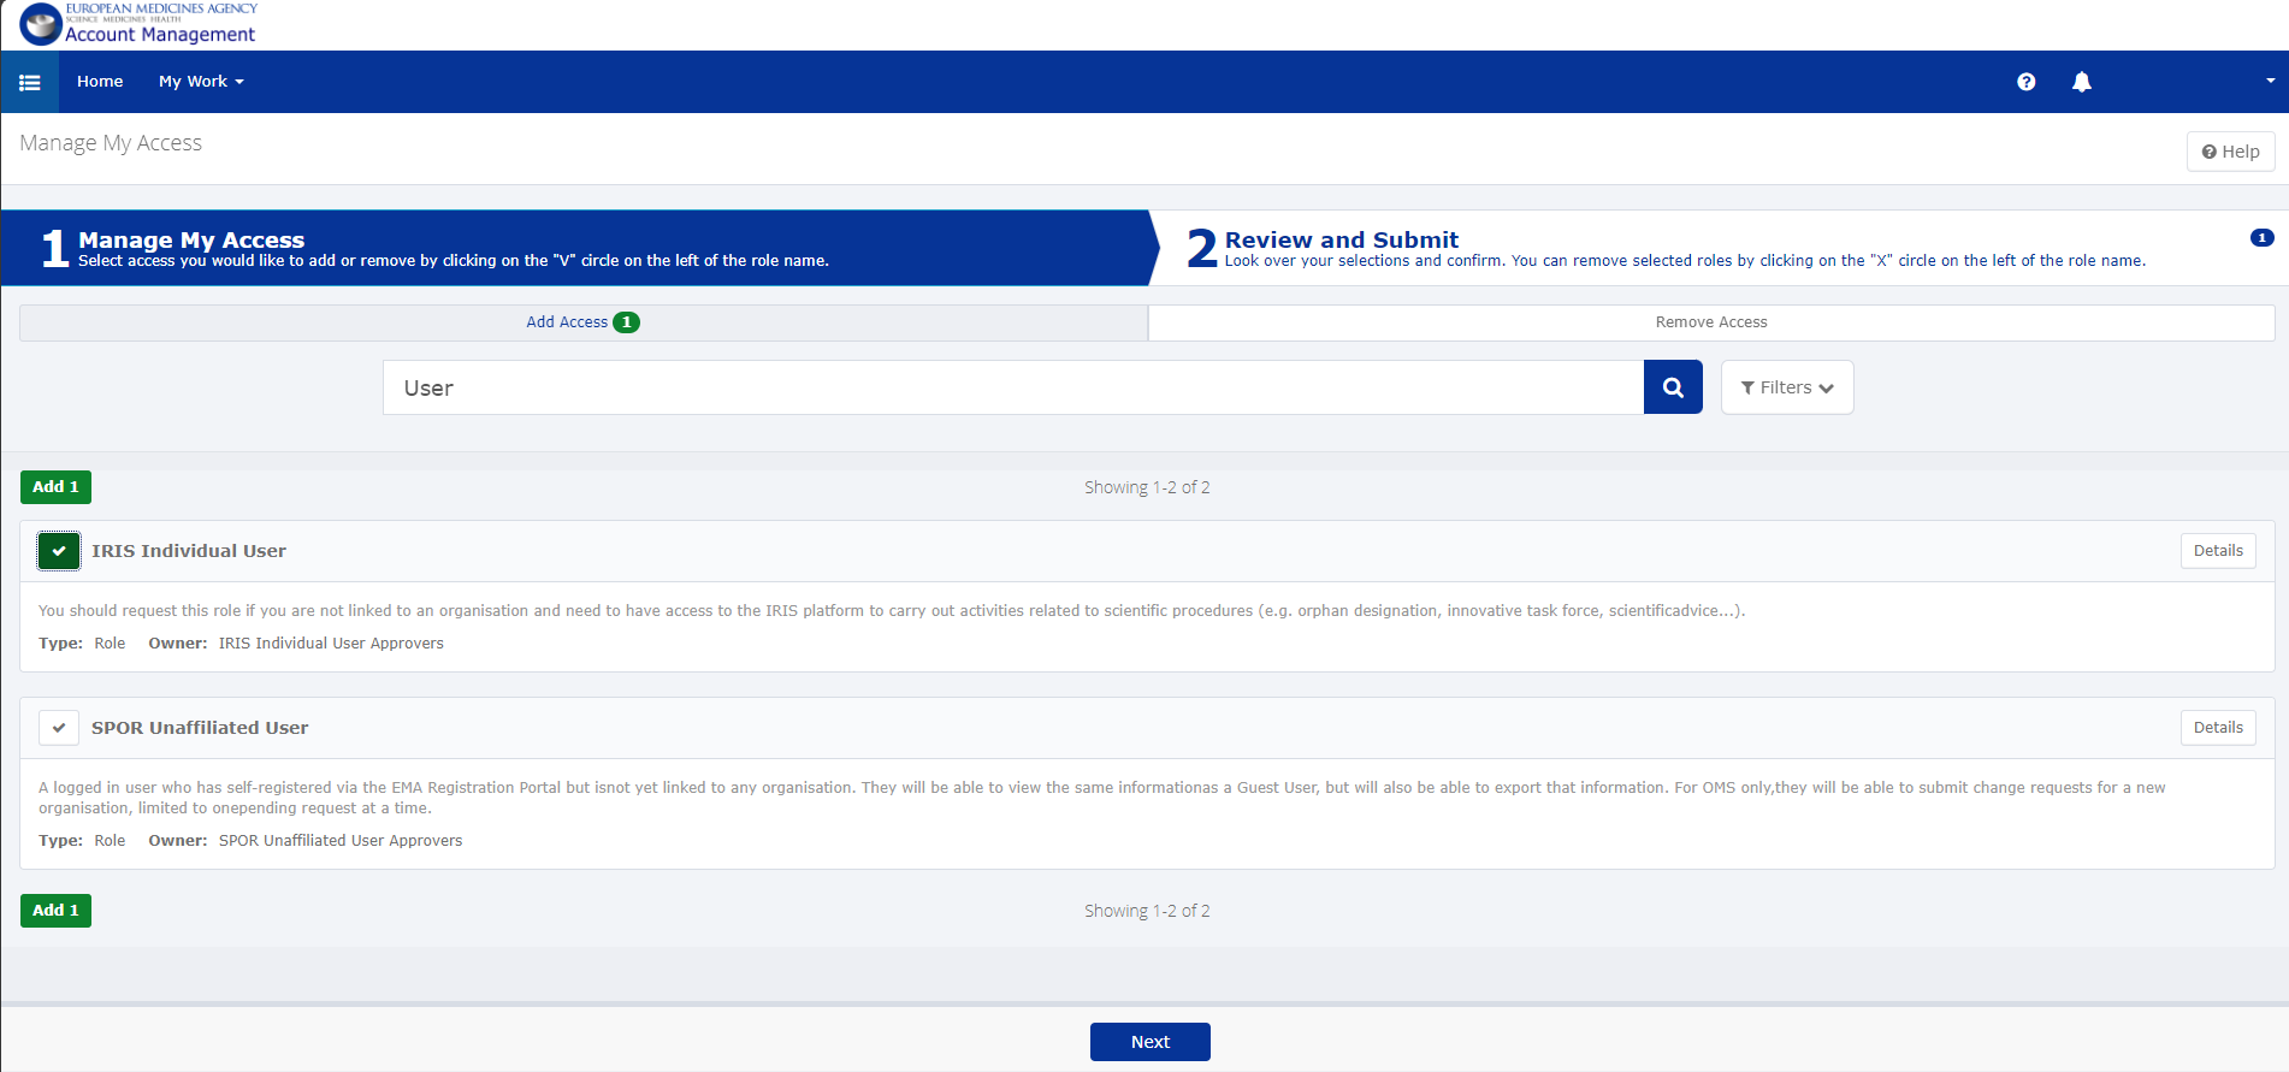This screenshot has height=1072, width=2289.
Task: Click the European Medicines Agency logo
Action: coord(40,23)
